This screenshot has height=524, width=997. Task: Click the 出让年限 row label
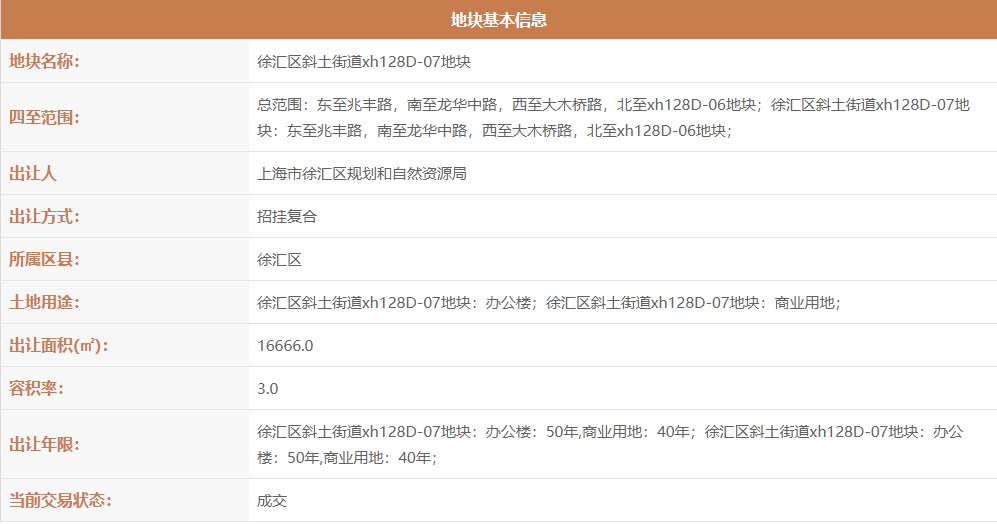tap(44, 444)
